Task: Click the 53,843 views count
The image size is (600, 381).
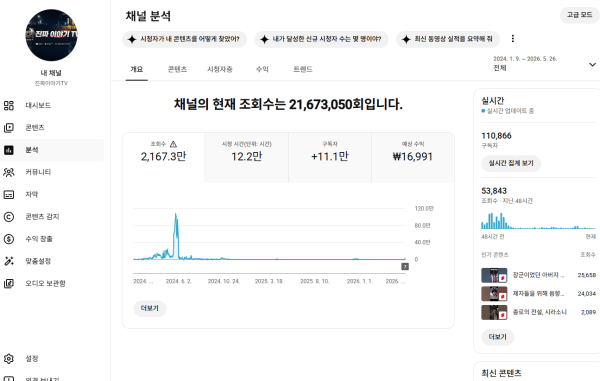Action: pyautogui.click(x=494, y=191)
